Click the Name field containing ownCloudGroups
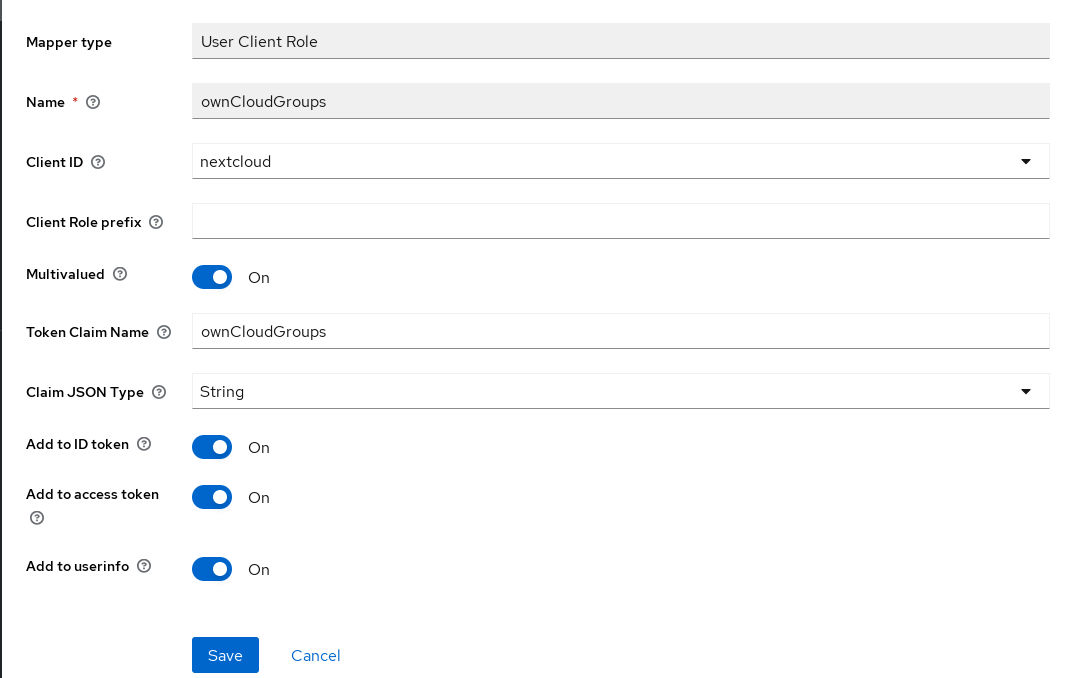1066x678 pixels. coord(620,101)
